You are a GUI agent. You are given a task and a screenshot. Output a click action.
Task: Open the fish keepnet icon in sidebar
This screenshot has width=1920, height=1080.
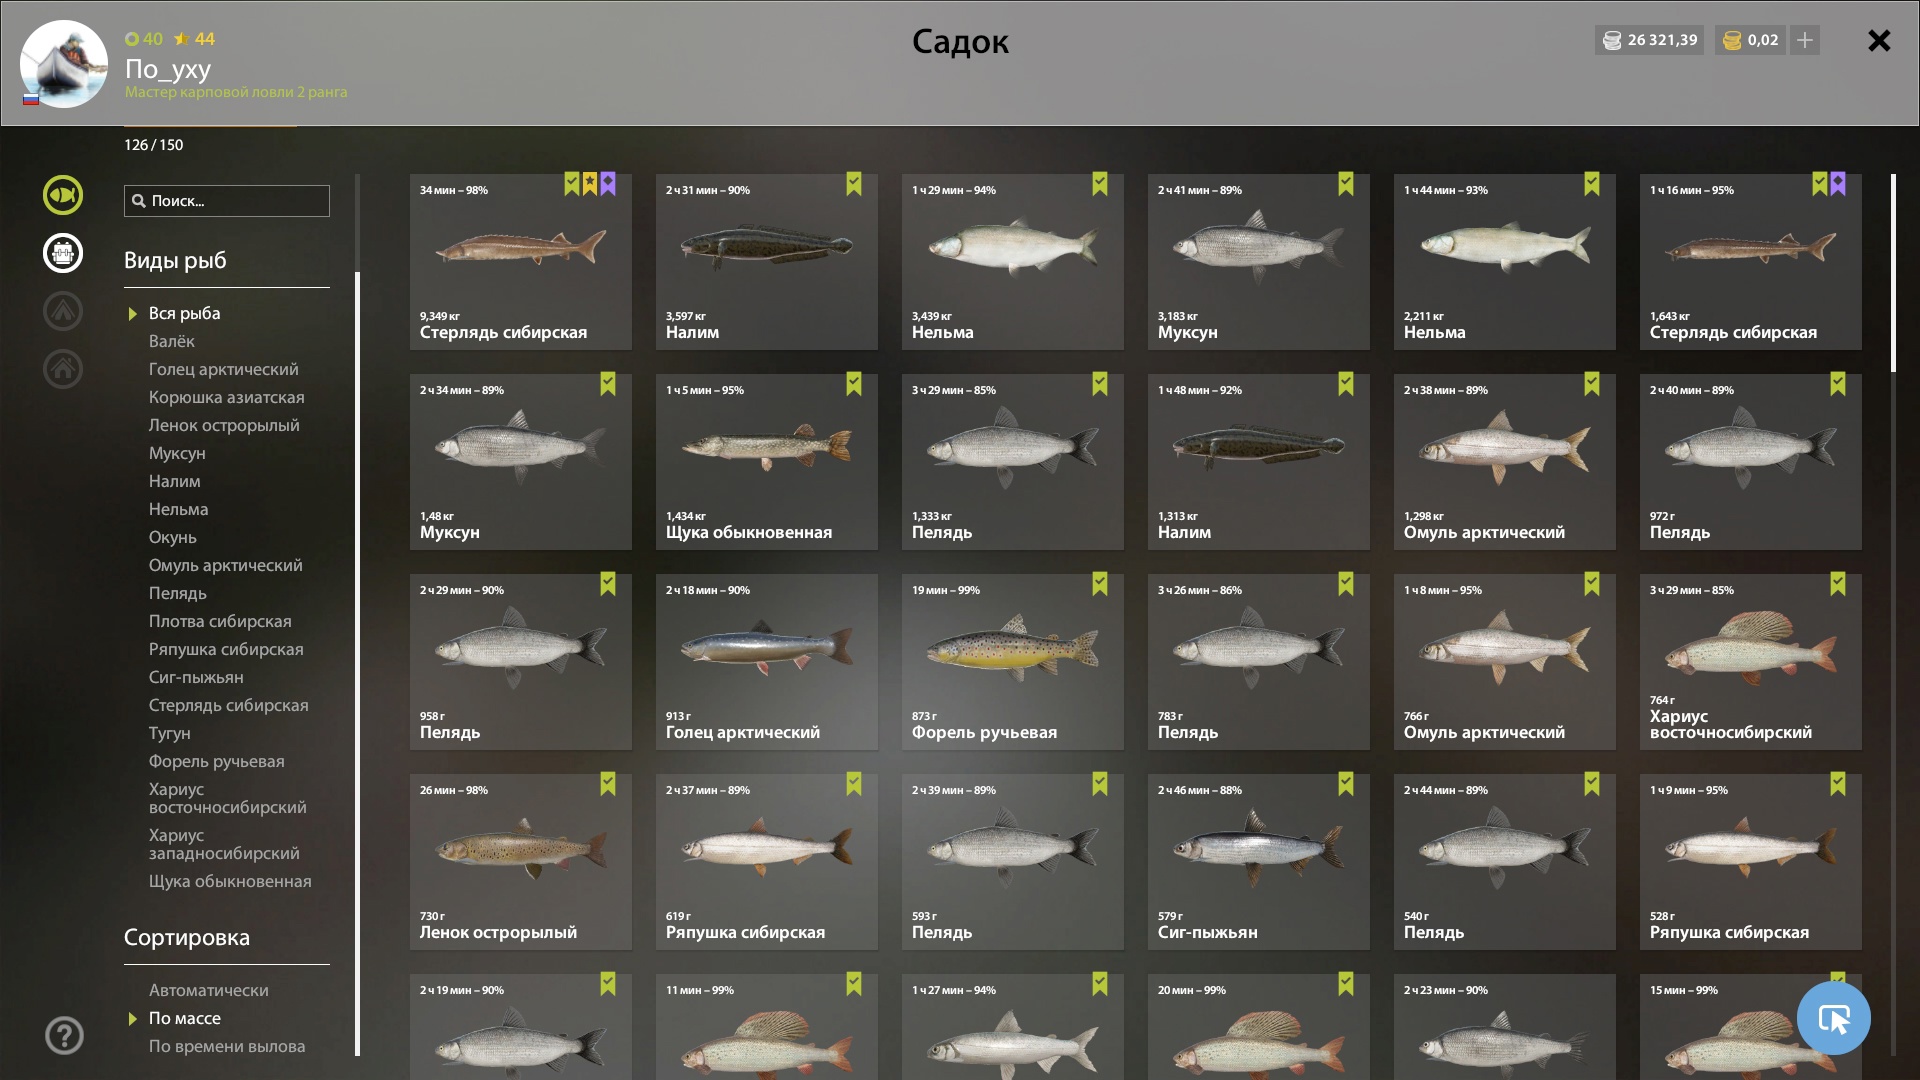click(x=63, y=195)
